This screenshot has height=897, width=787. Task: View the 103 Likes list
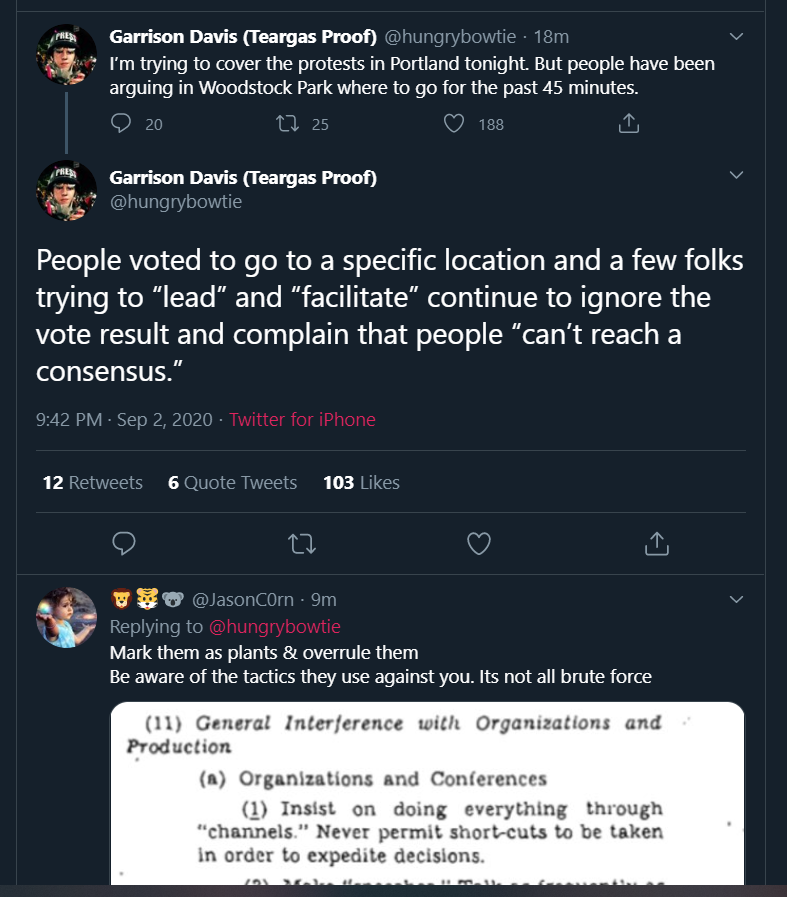pos(361,483)
